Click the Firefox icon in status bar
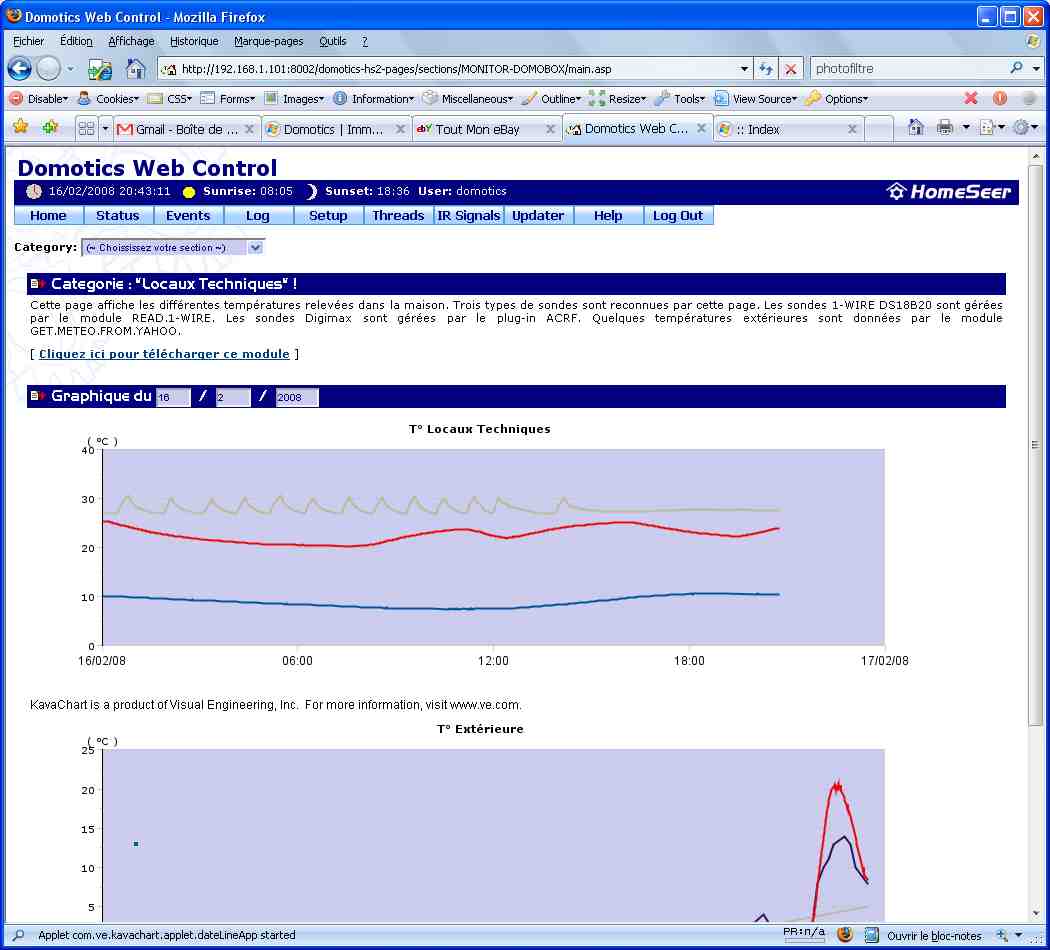 (x=845, y=935)
